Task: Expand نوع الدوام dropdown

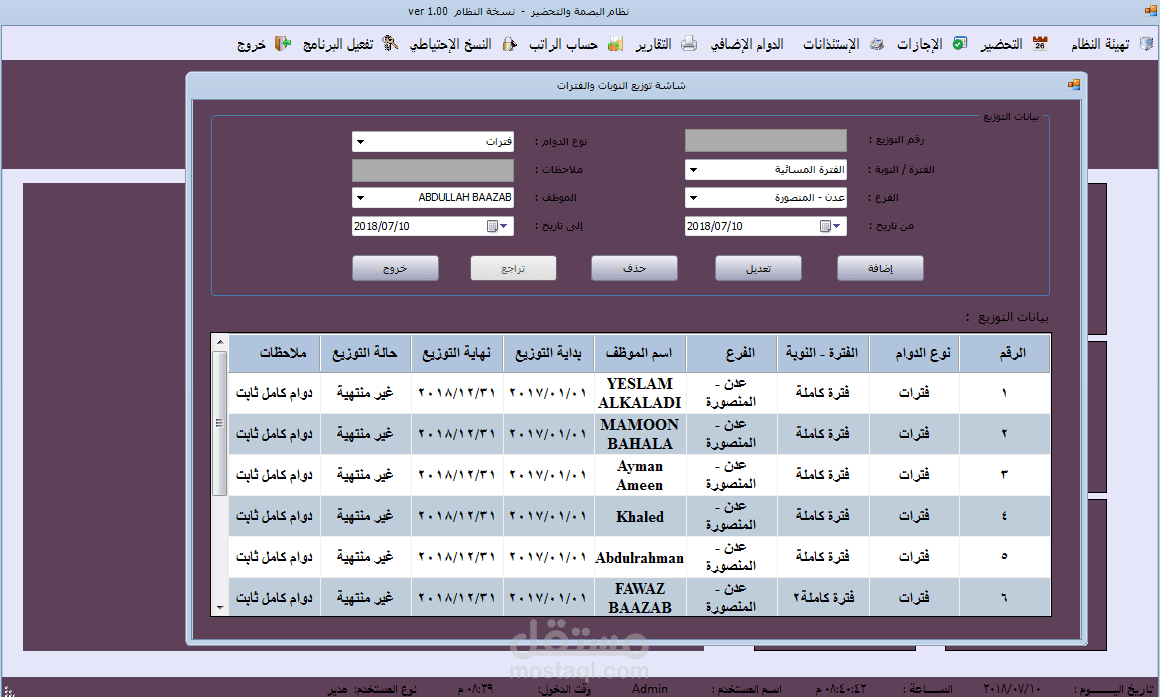Action: click(x=360, y=142)
